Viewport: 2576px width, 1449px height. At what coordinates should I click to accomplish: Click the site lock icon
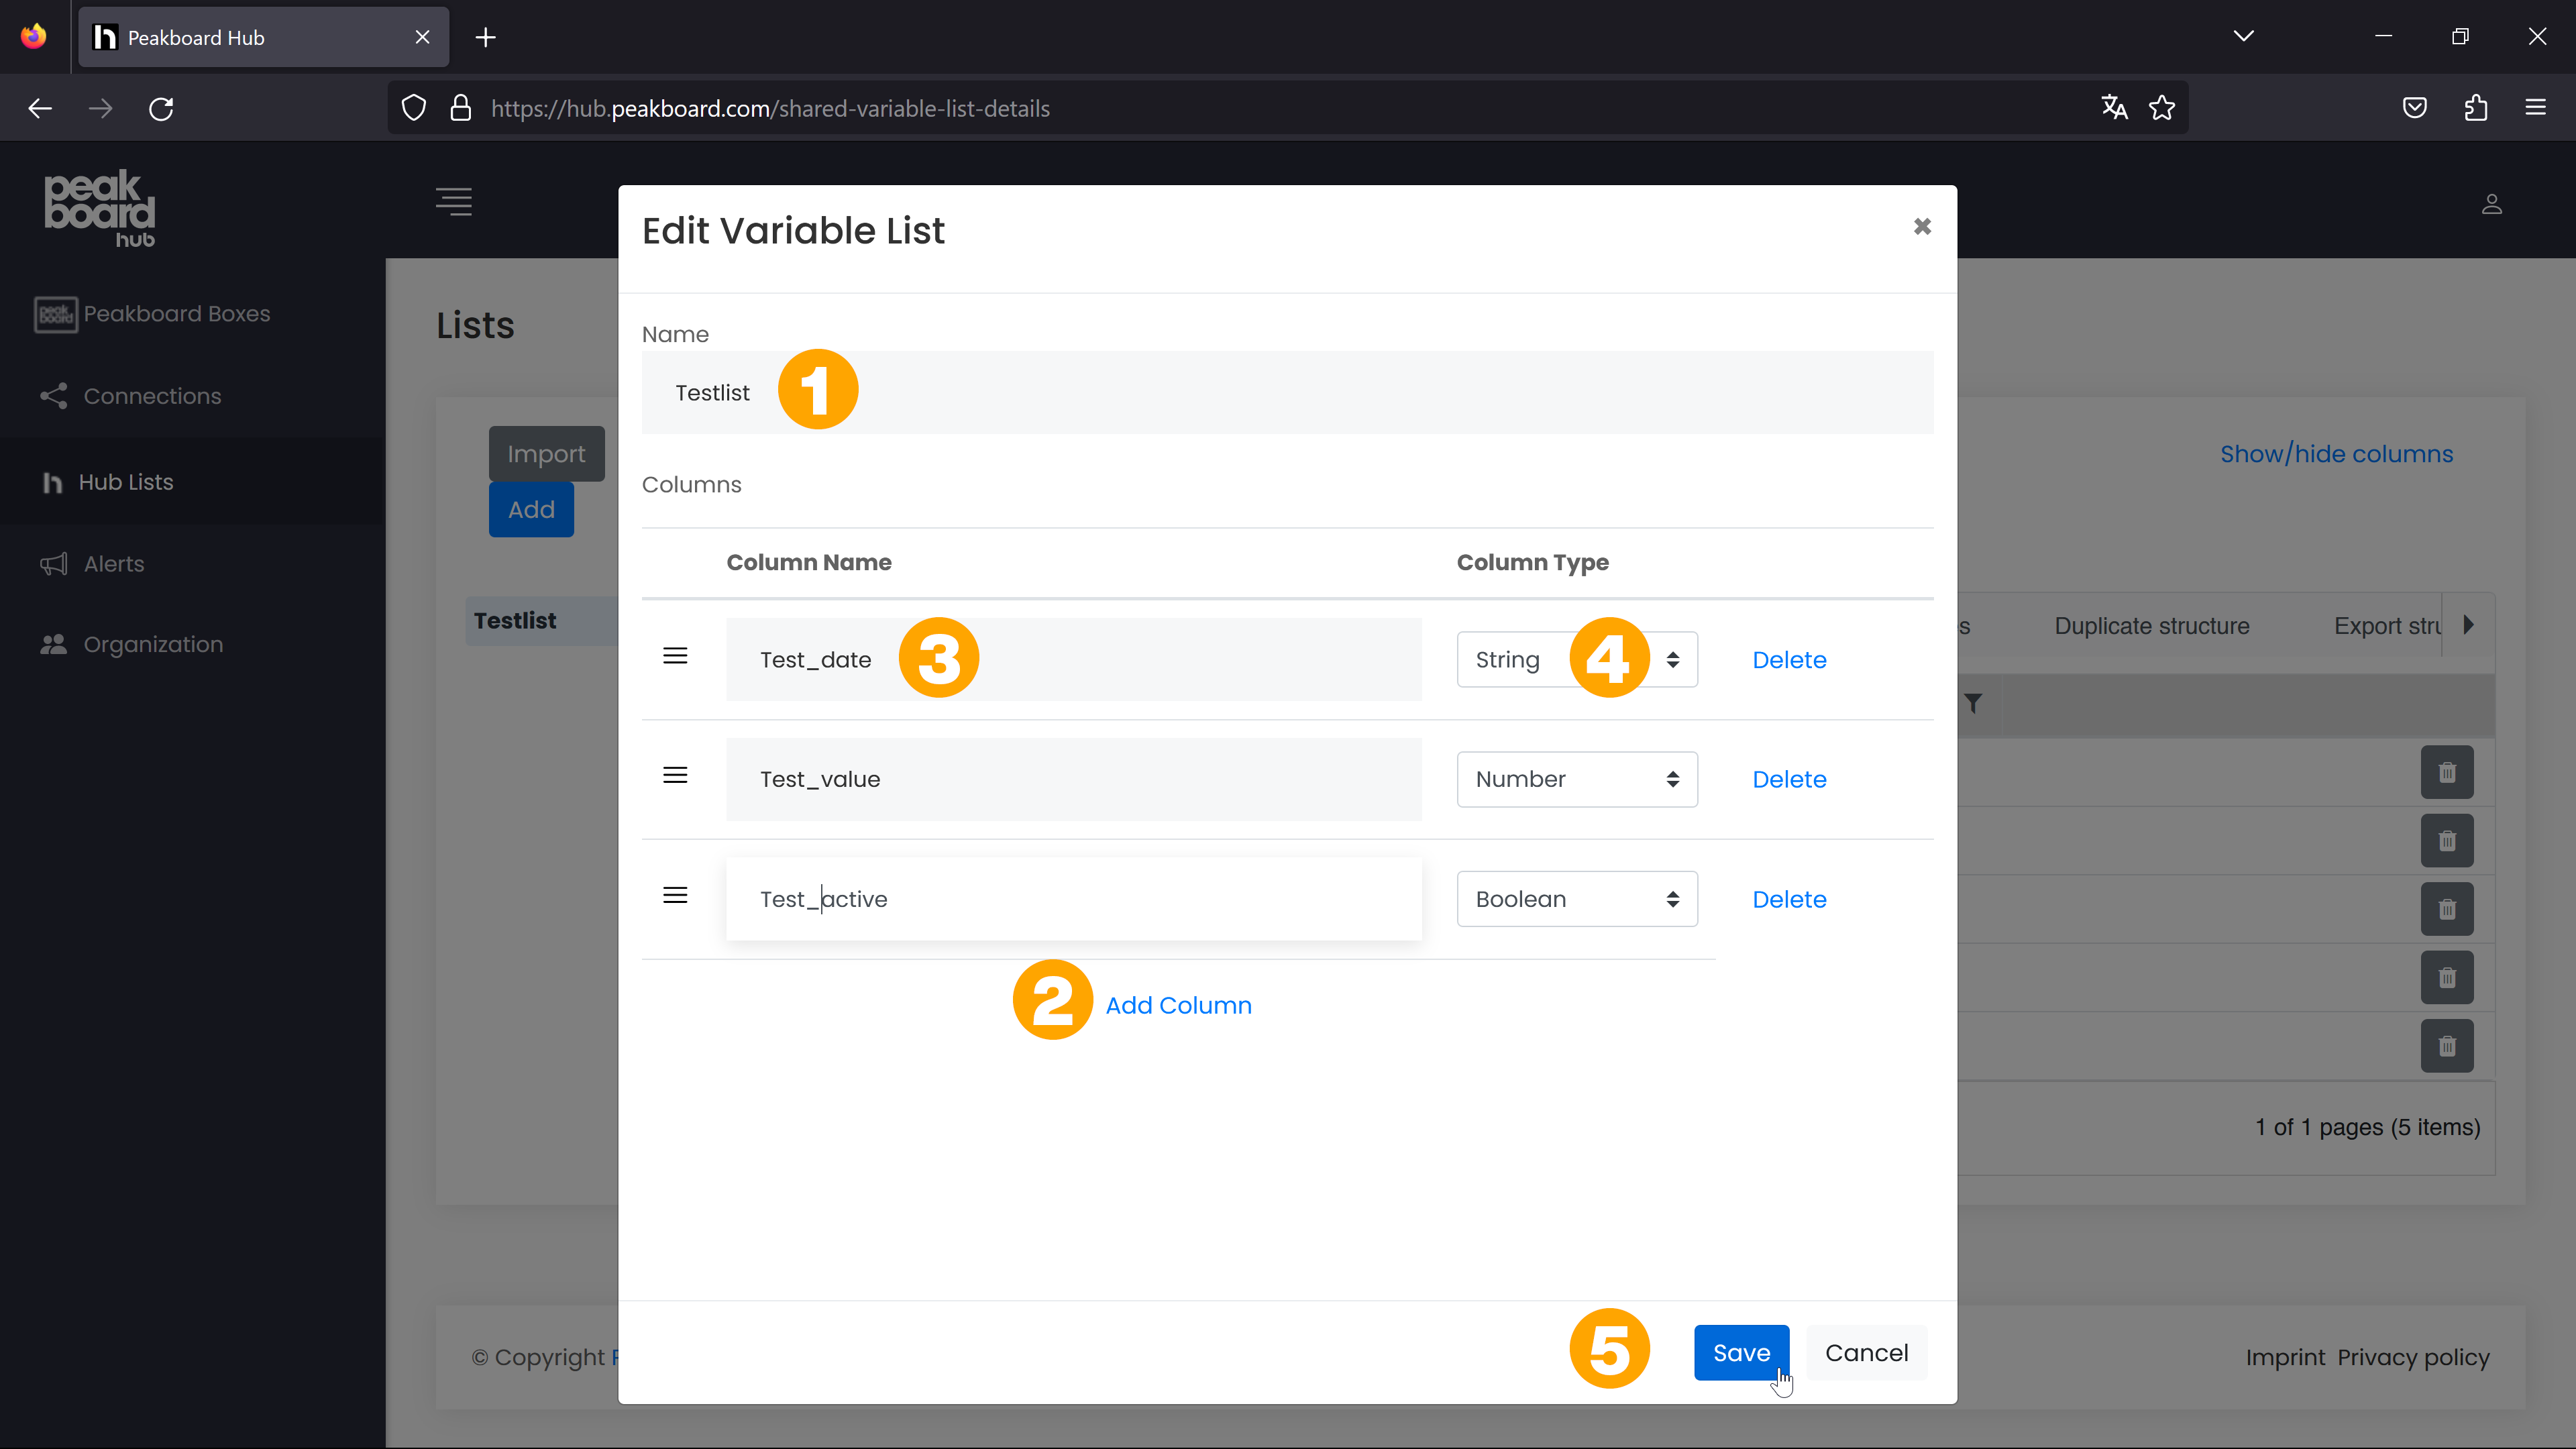point(460,108)
